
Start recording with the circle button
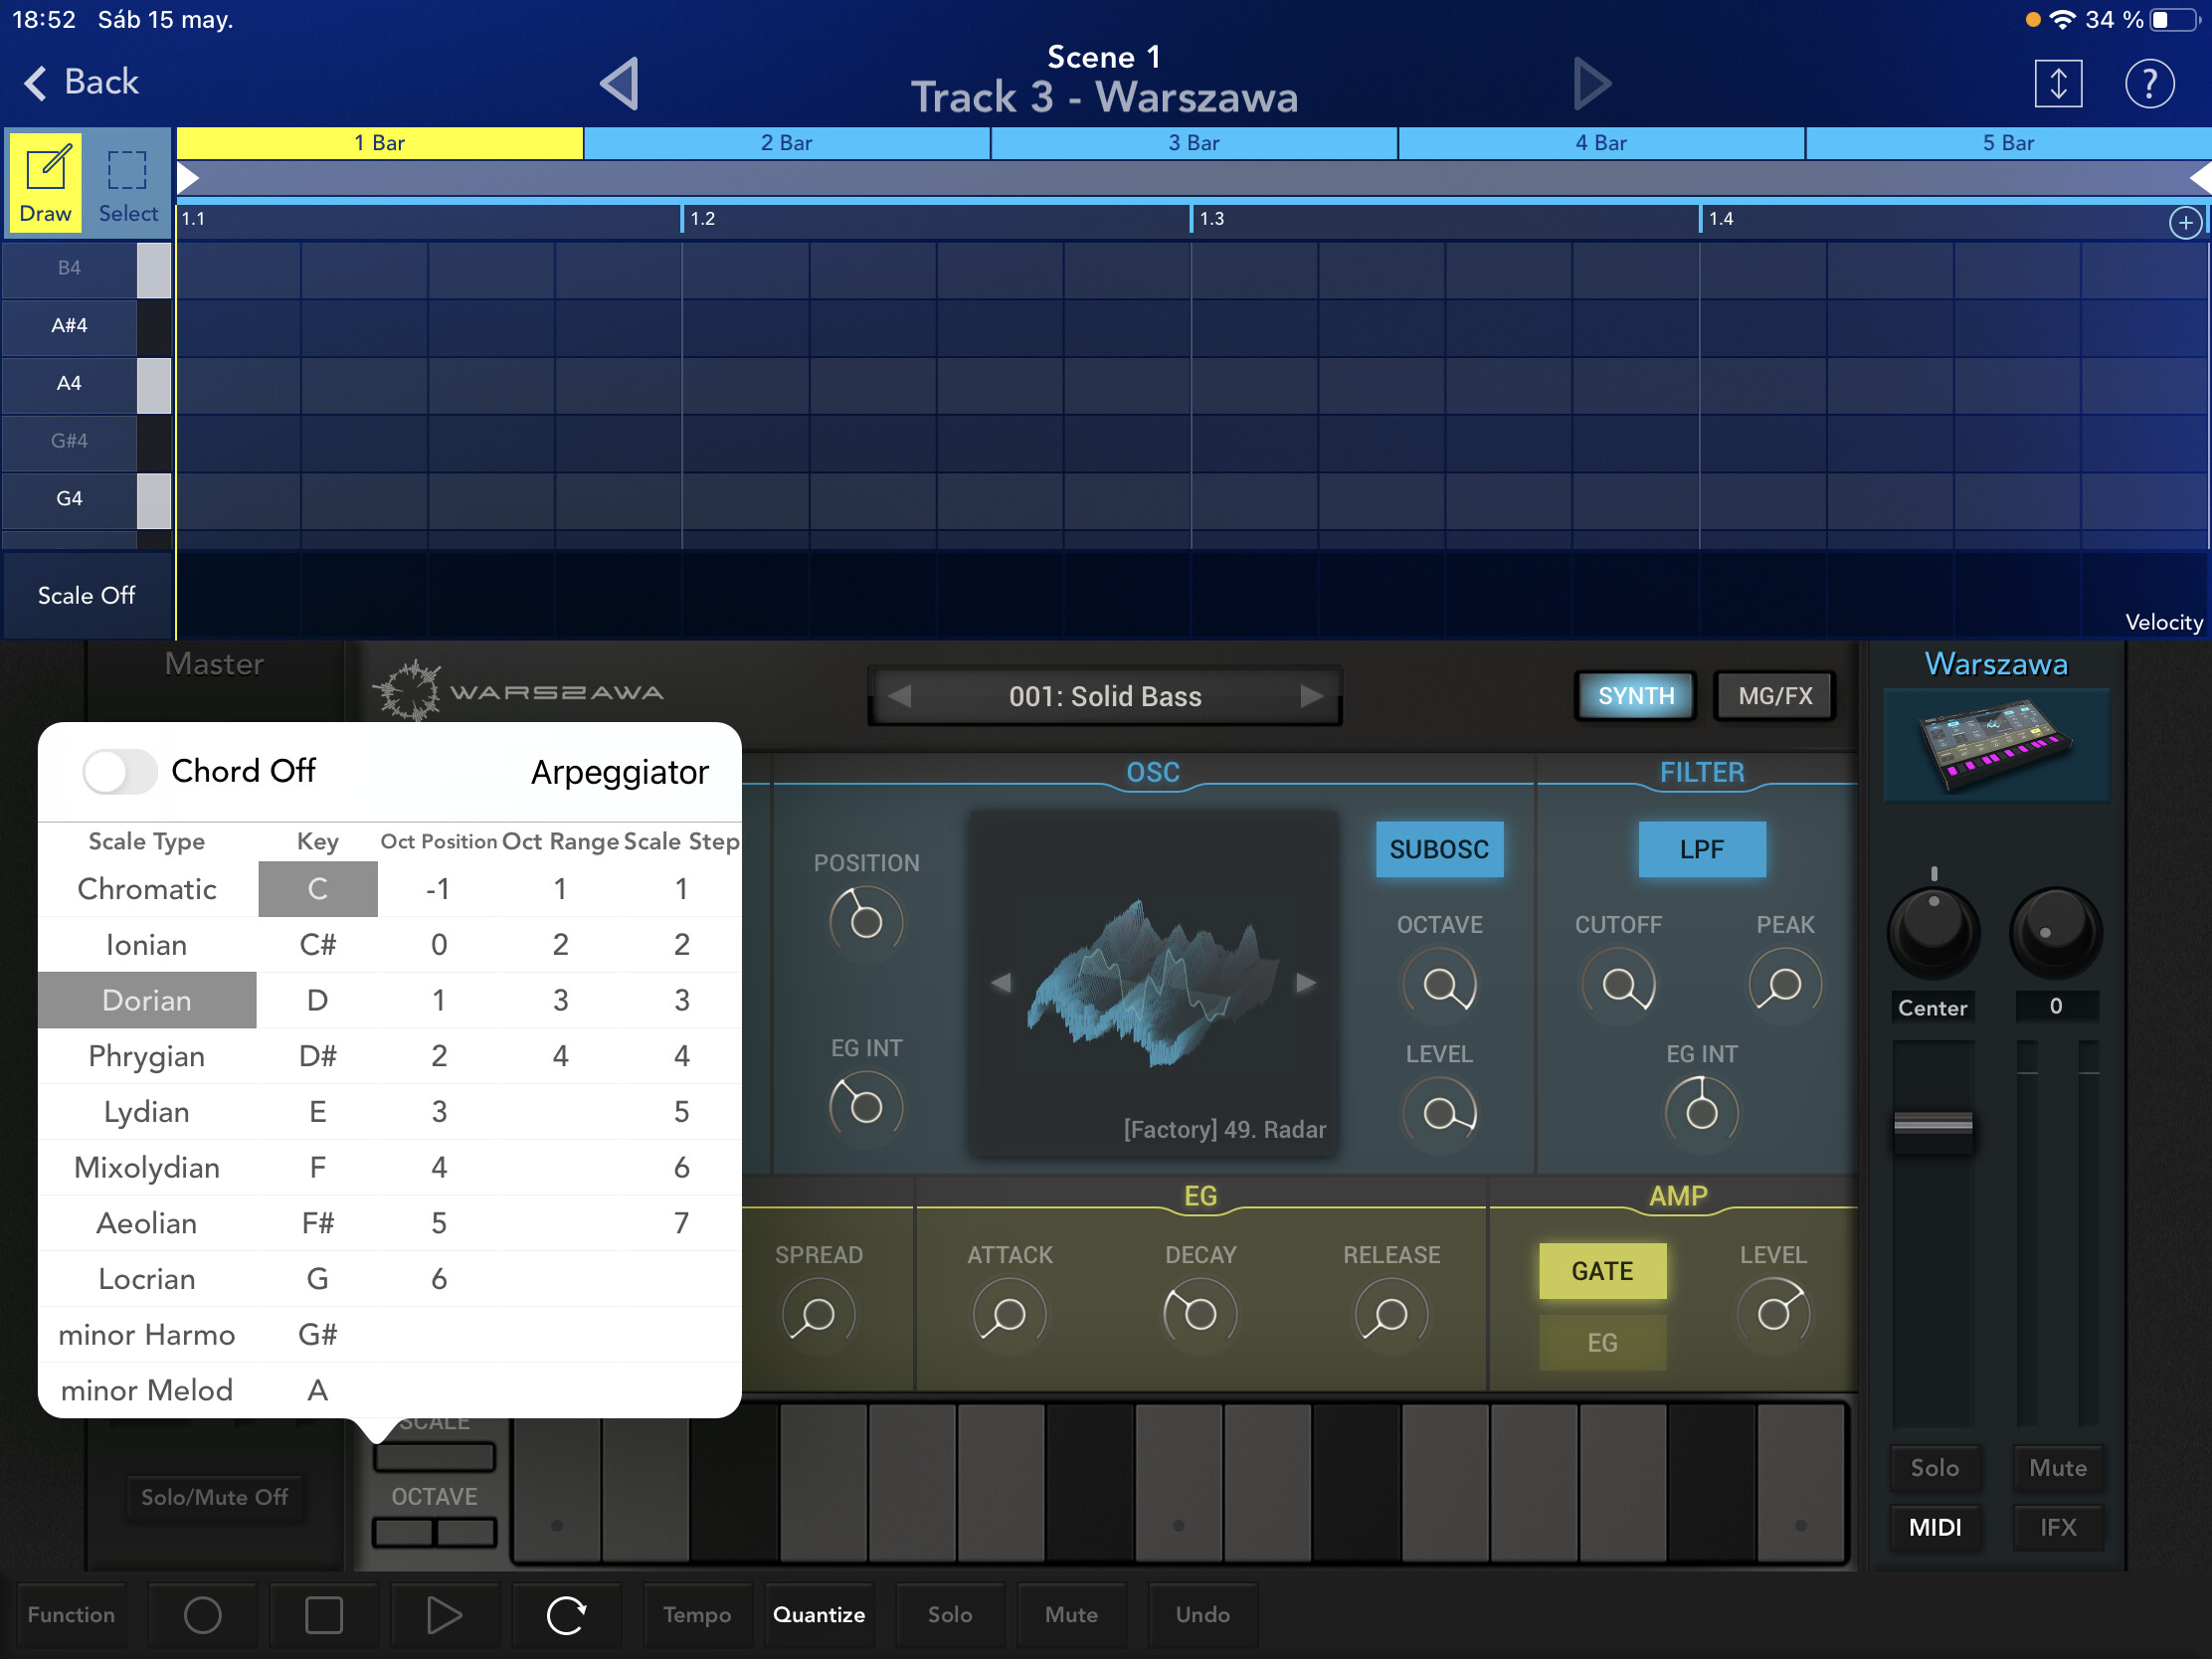tap(202, 1614)
